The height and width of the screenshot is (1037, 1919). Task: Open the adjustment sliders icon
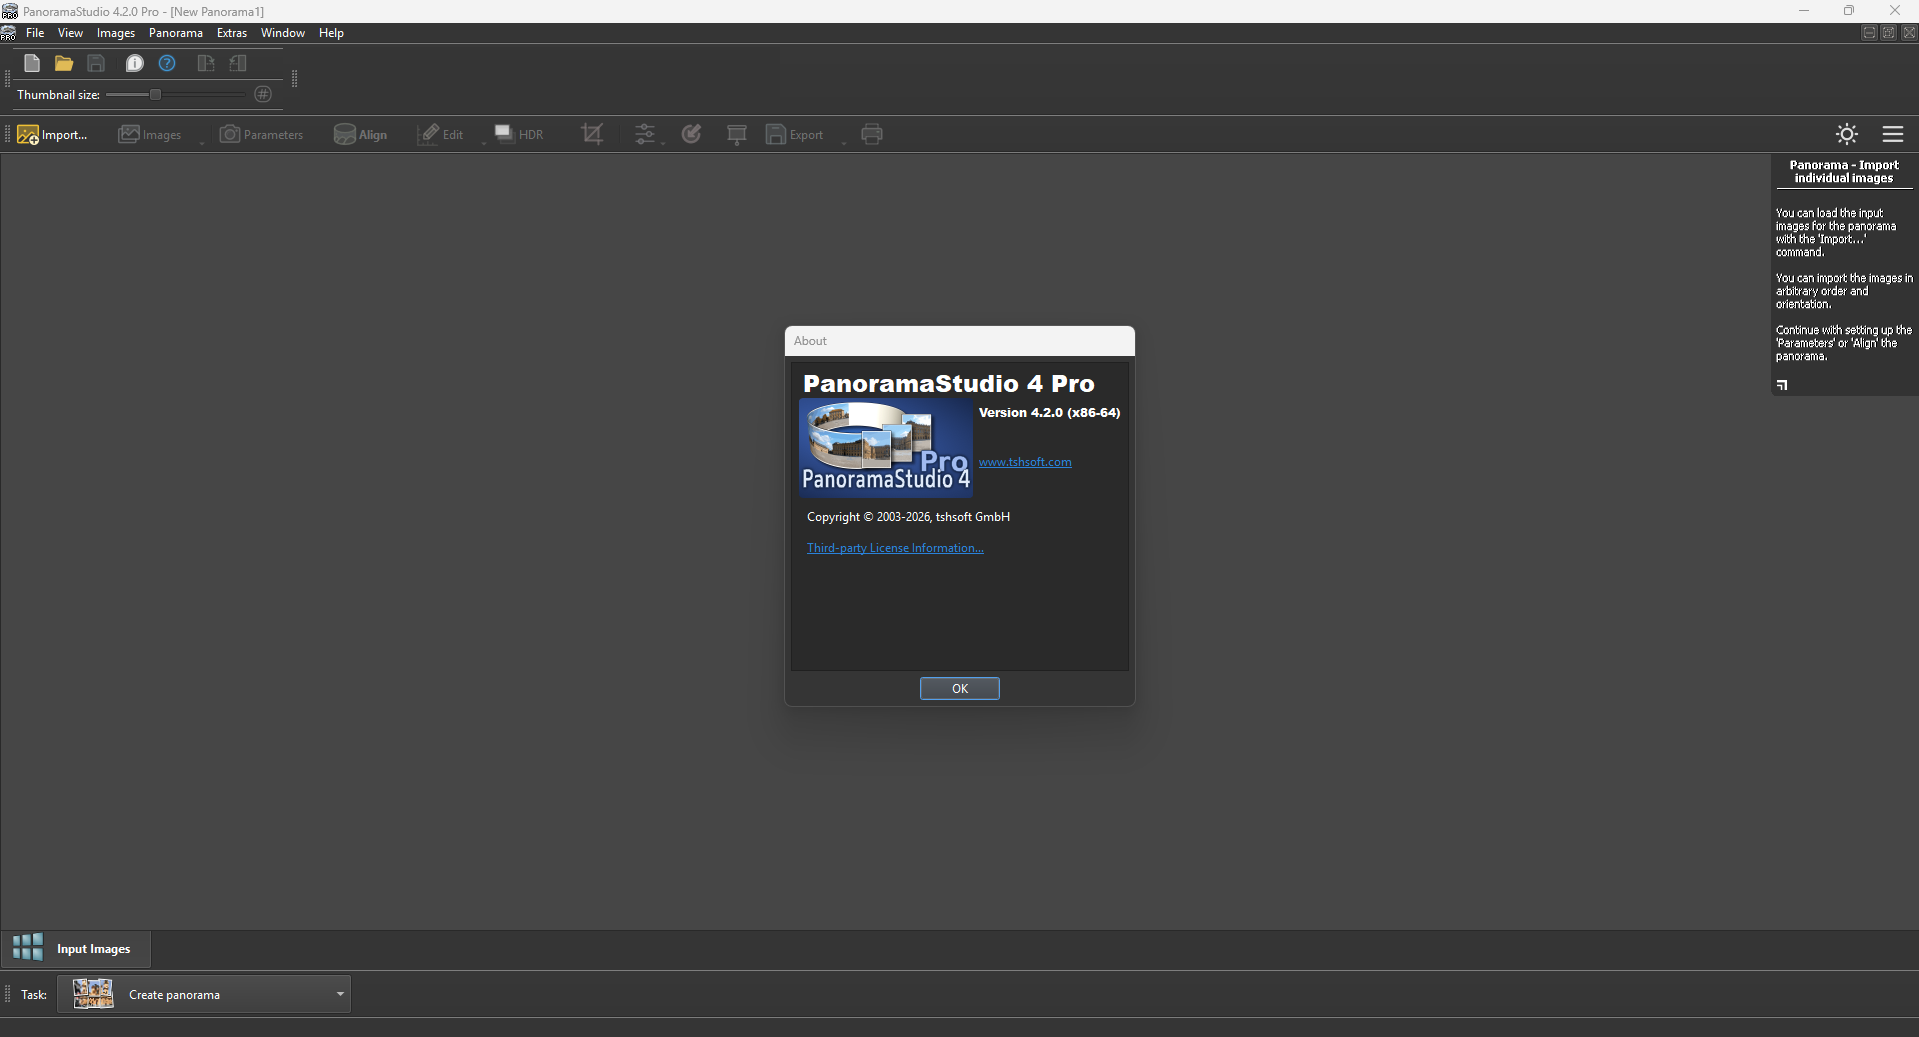[x=645, y=135]
